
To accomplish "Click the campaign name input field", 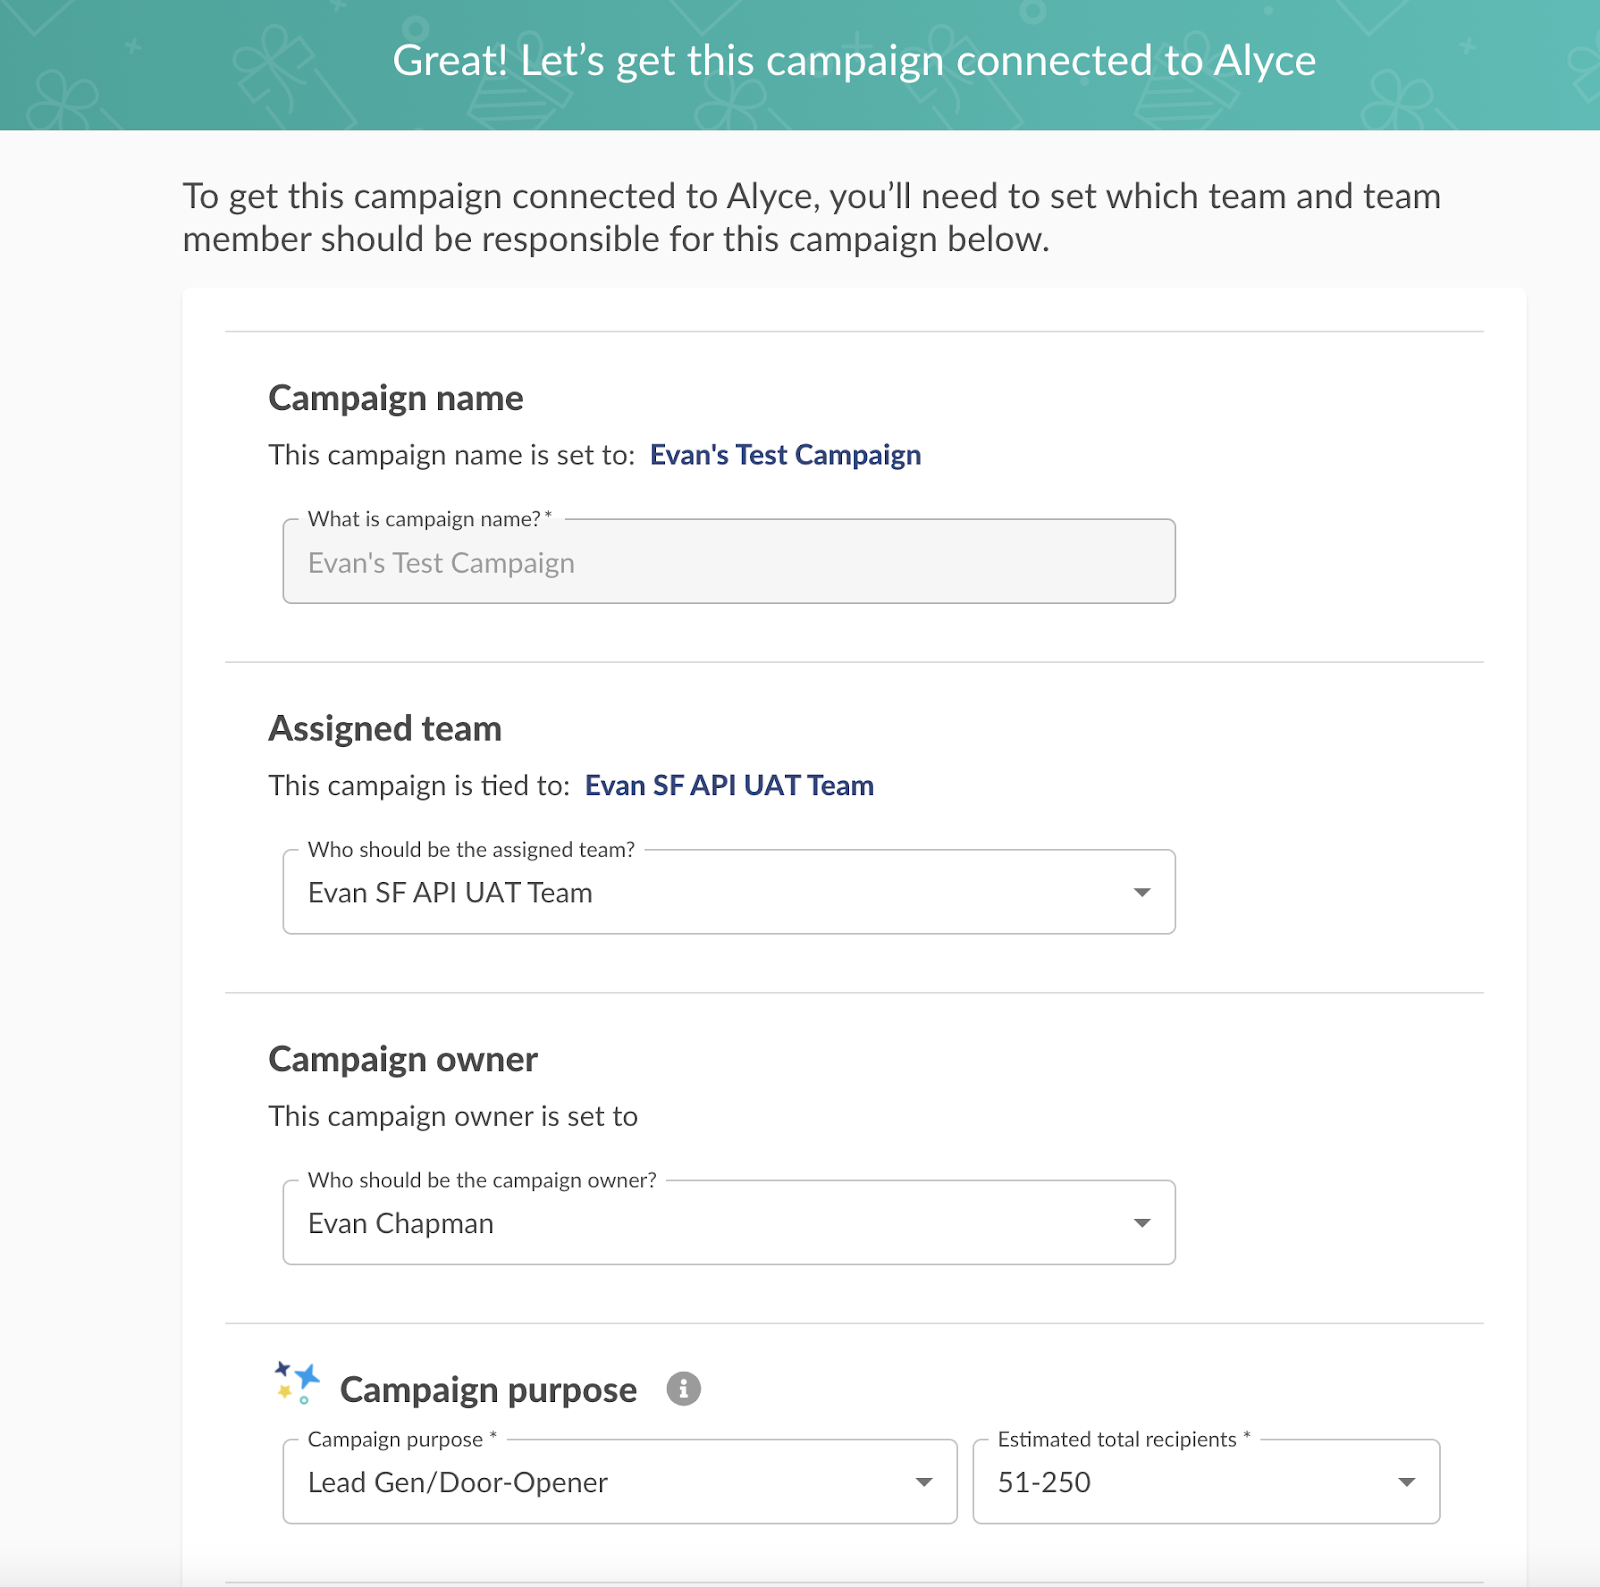I will [x=729, y=561].
